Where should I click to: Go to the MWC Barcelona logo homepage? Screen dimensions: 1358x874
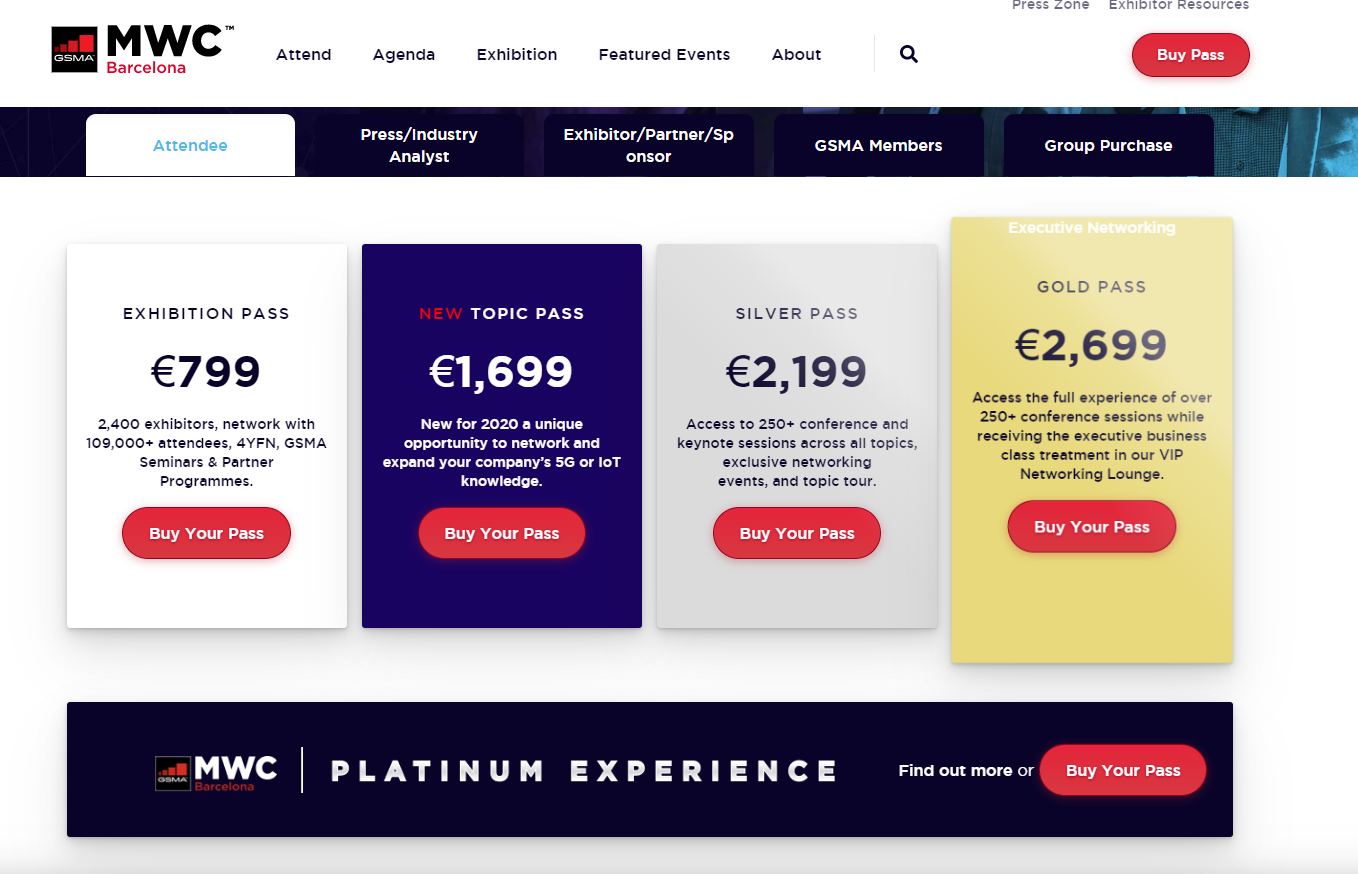click(x=143, y=50)
